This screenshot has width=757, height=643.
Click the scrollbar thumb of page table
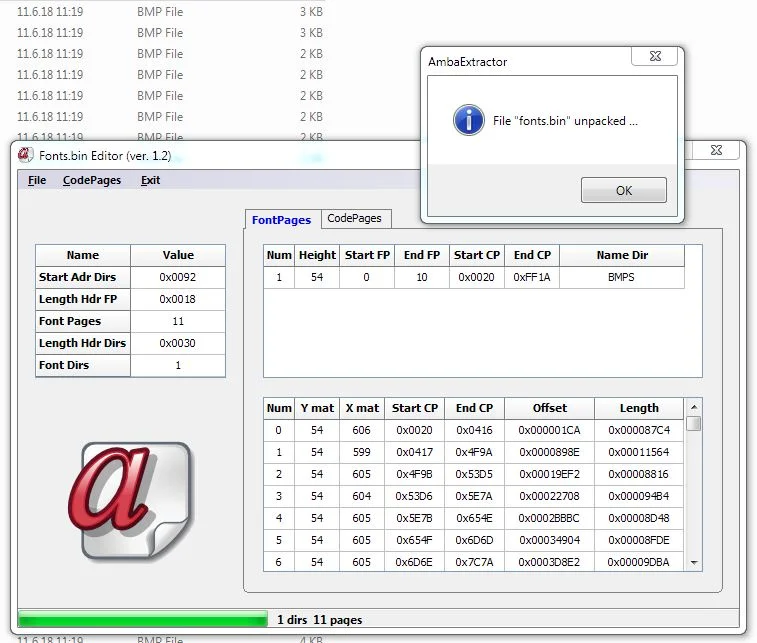(x=694, y=423)
